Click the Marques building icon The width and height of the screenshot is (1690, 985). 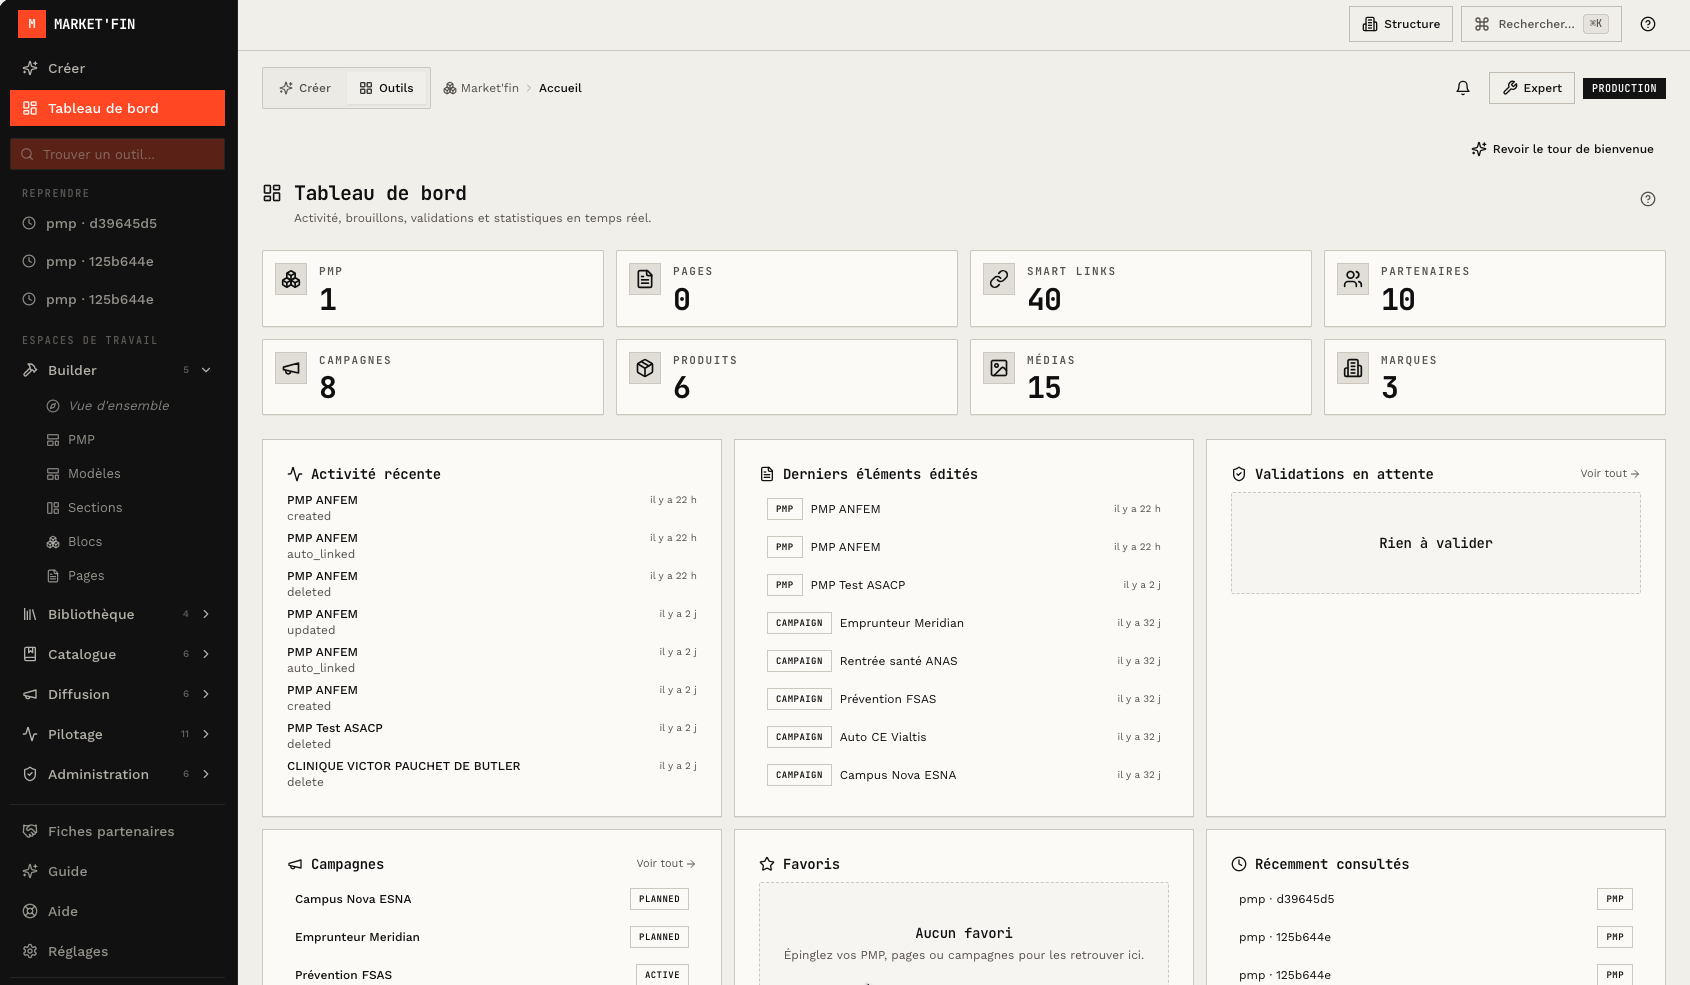point(1353,368)
